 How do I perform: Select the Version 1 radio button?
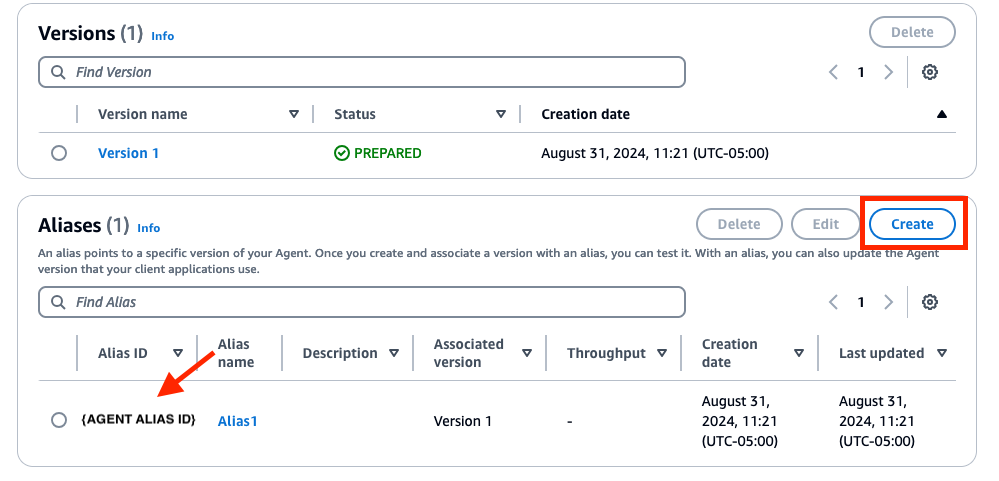(x=59, y=154)
